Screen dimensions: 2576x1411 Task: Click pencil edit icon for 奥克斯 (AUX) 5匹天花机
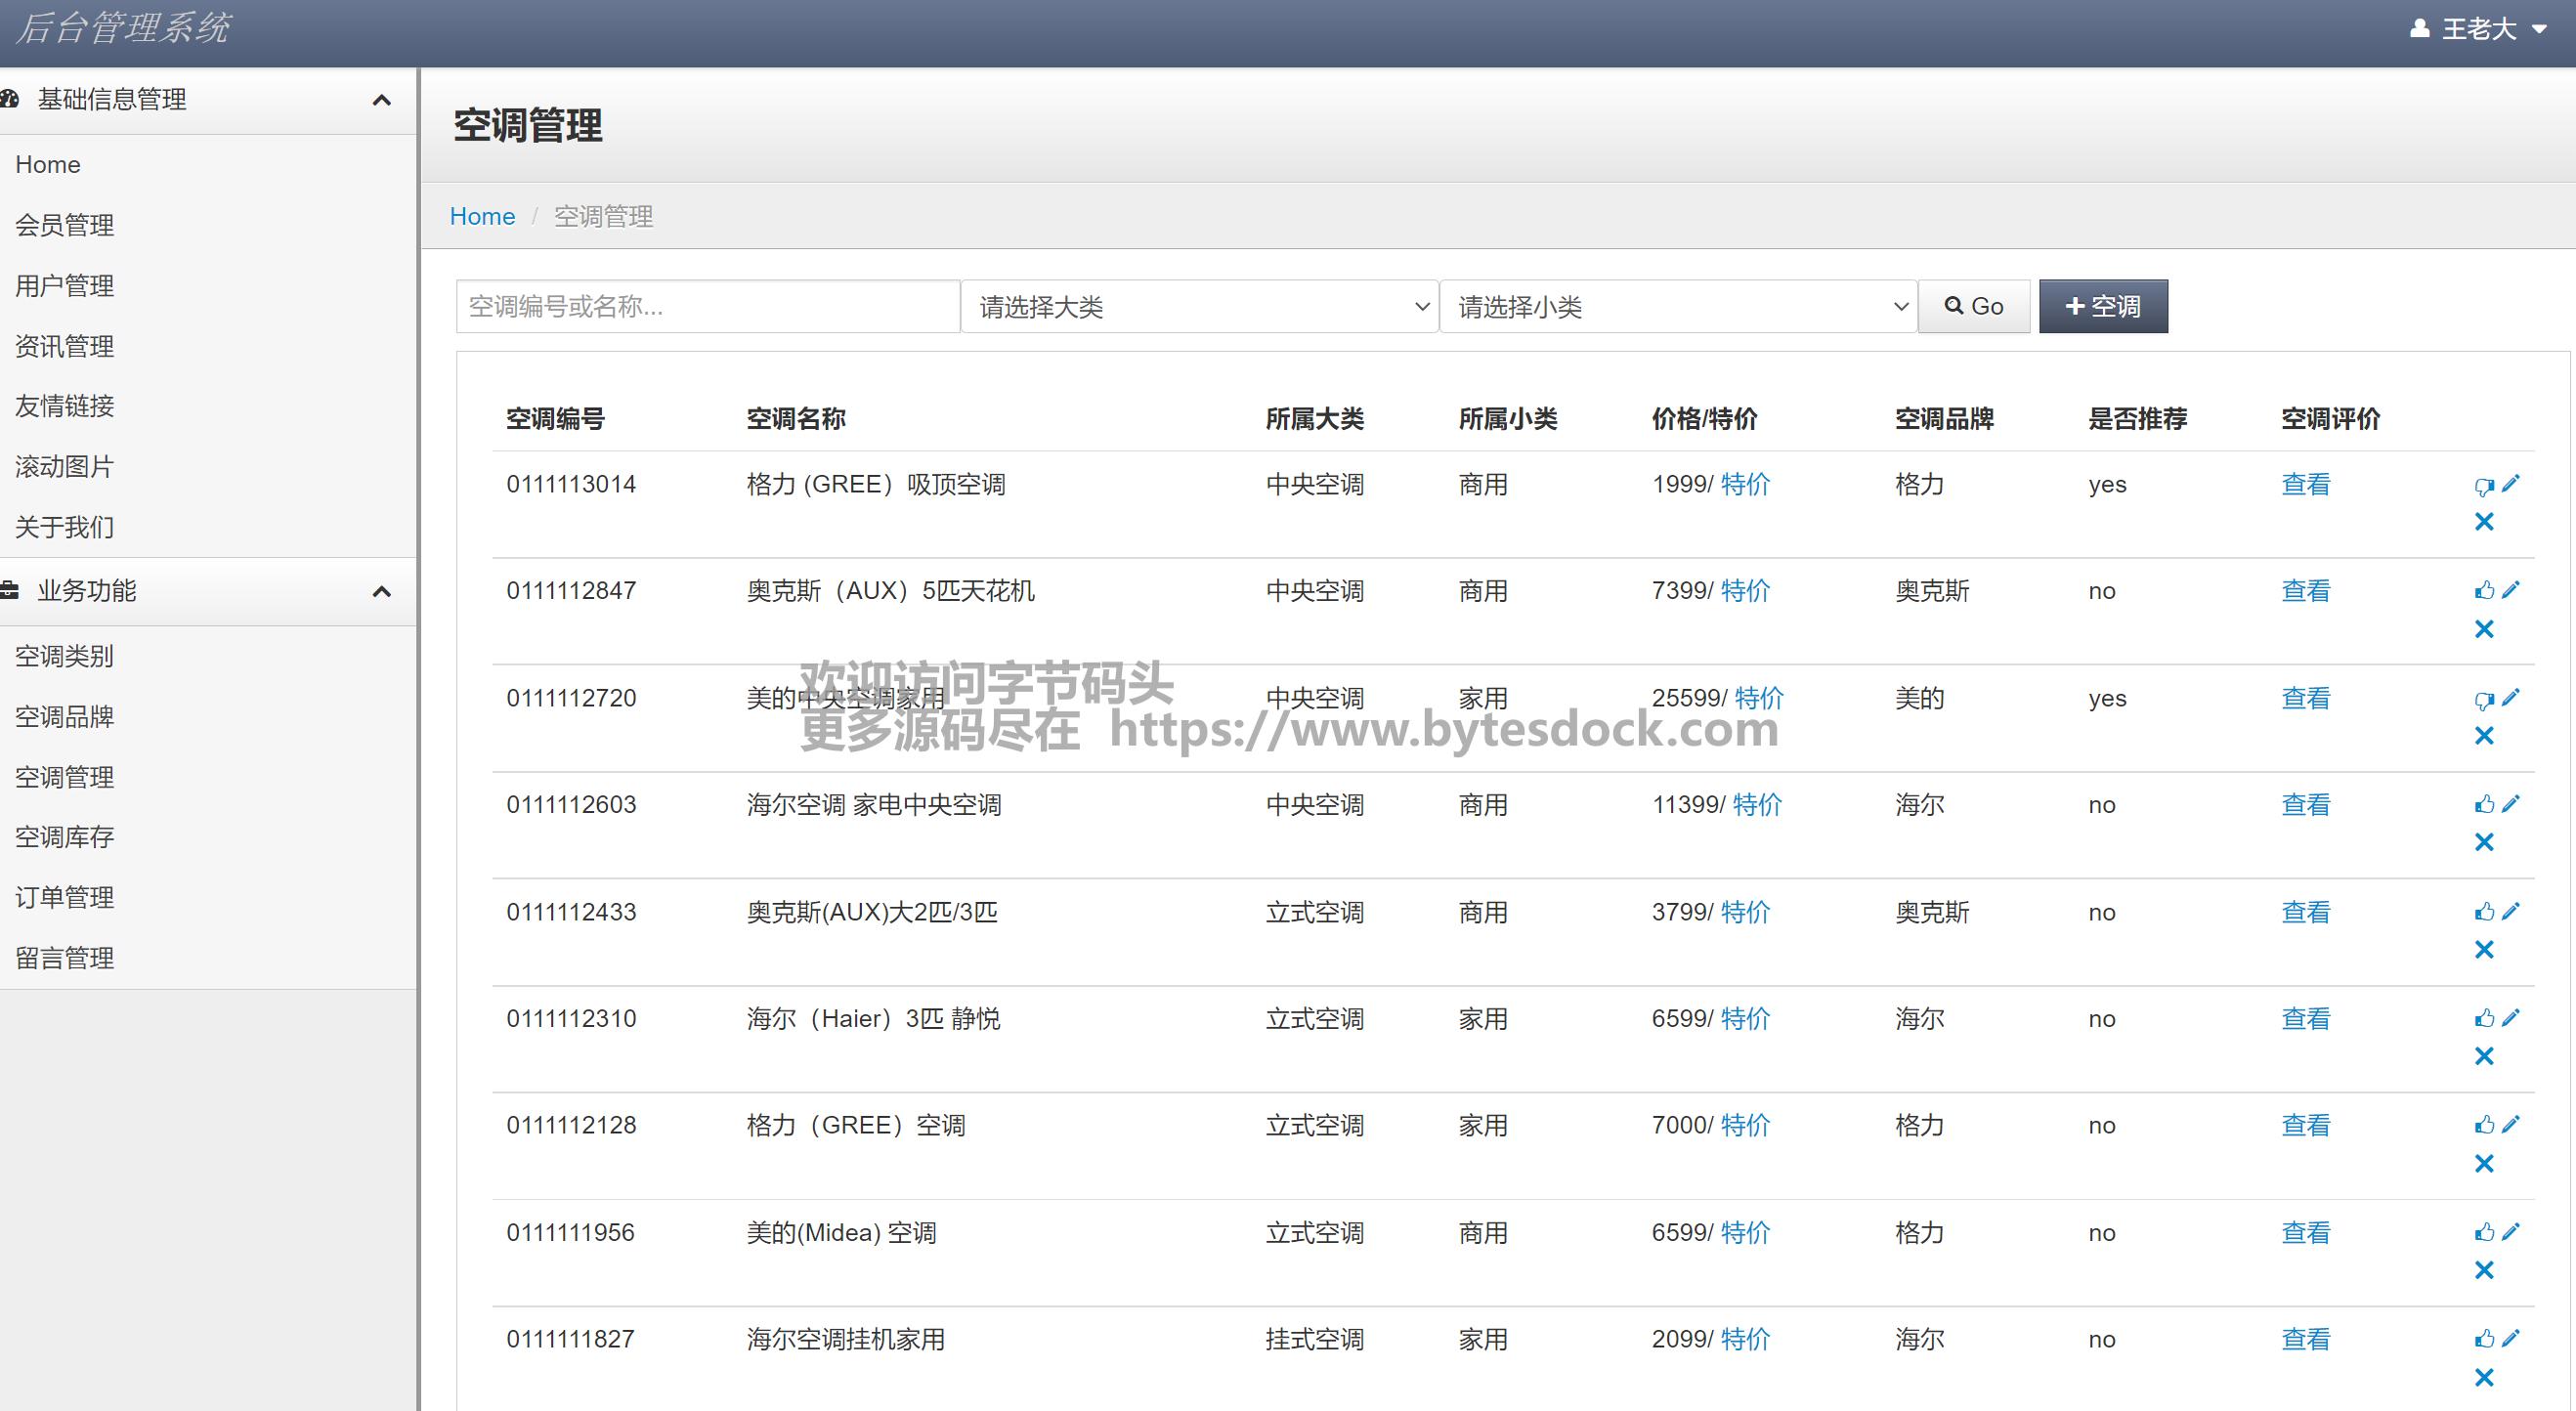tap(2511, 590)
